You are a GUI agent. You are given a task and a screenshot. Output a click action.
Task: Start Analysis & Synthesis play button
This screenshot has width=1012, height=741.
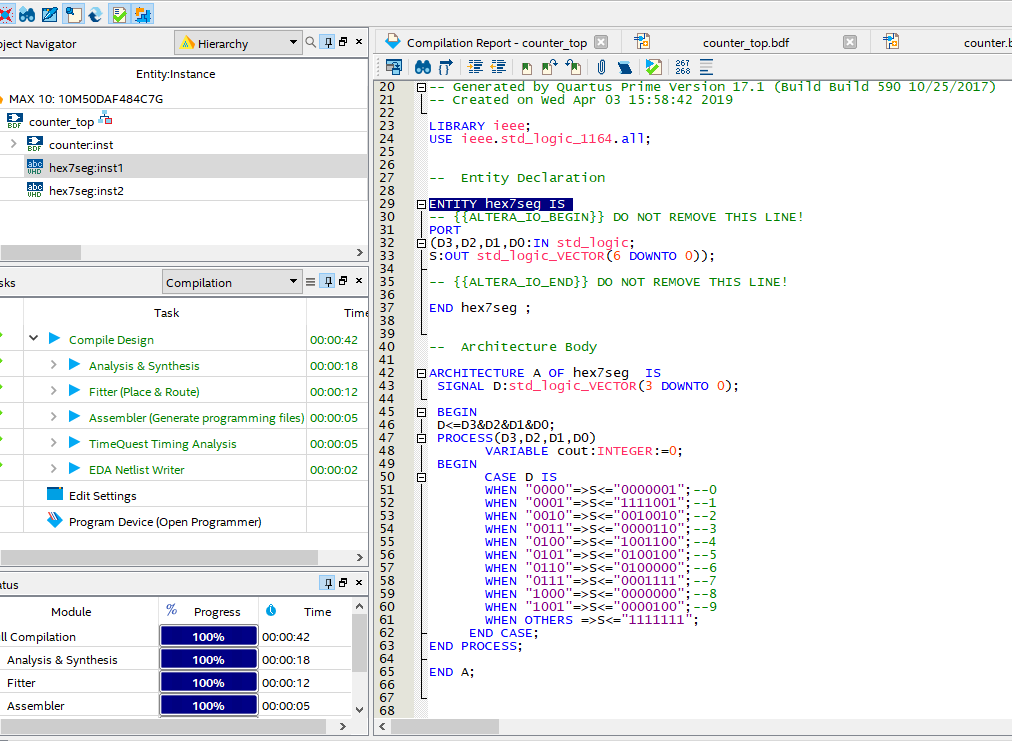pyautogui.click(x=74, y=364)
